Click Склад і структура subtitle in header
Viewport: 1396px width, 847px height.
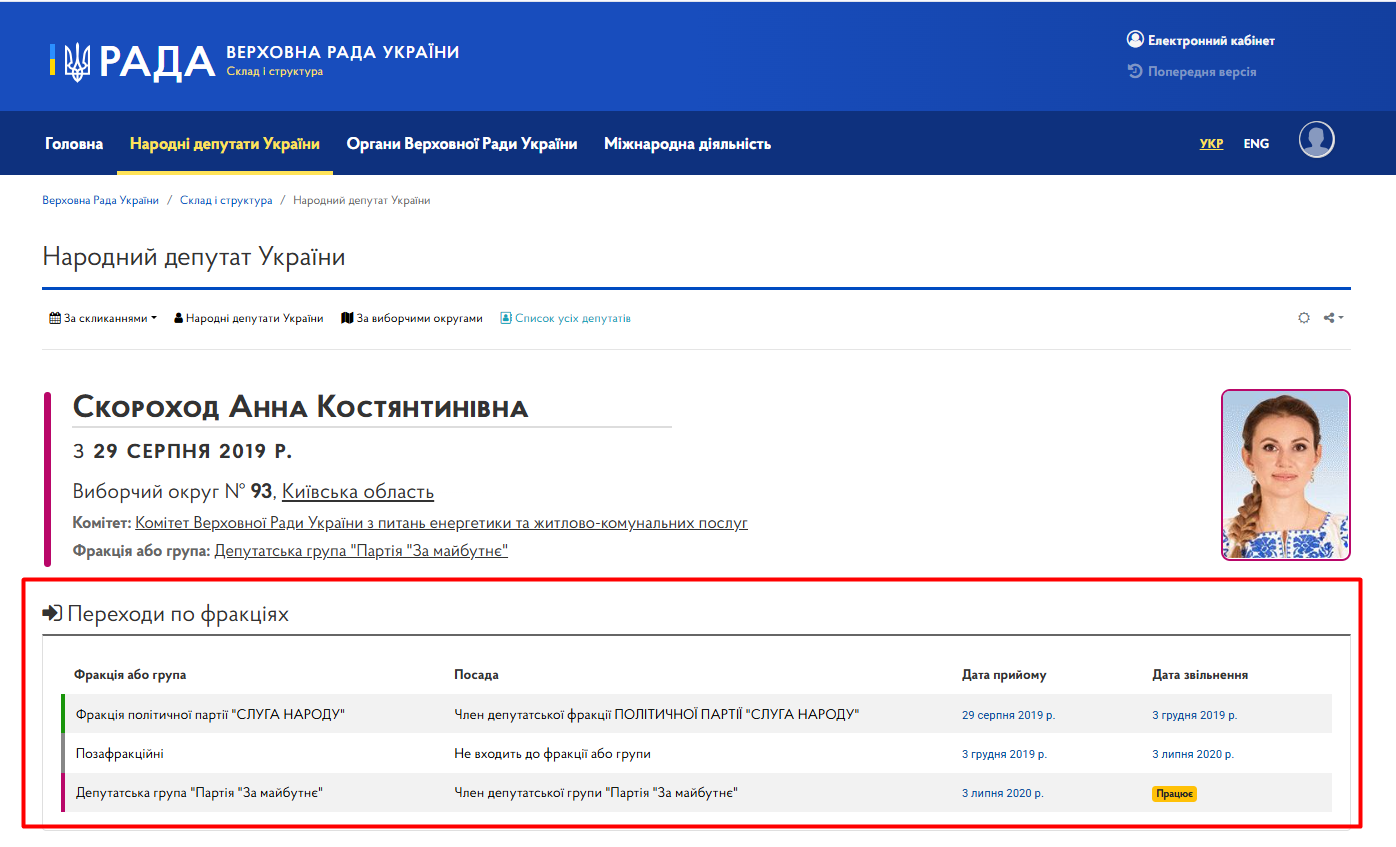(x=275, y=72)
